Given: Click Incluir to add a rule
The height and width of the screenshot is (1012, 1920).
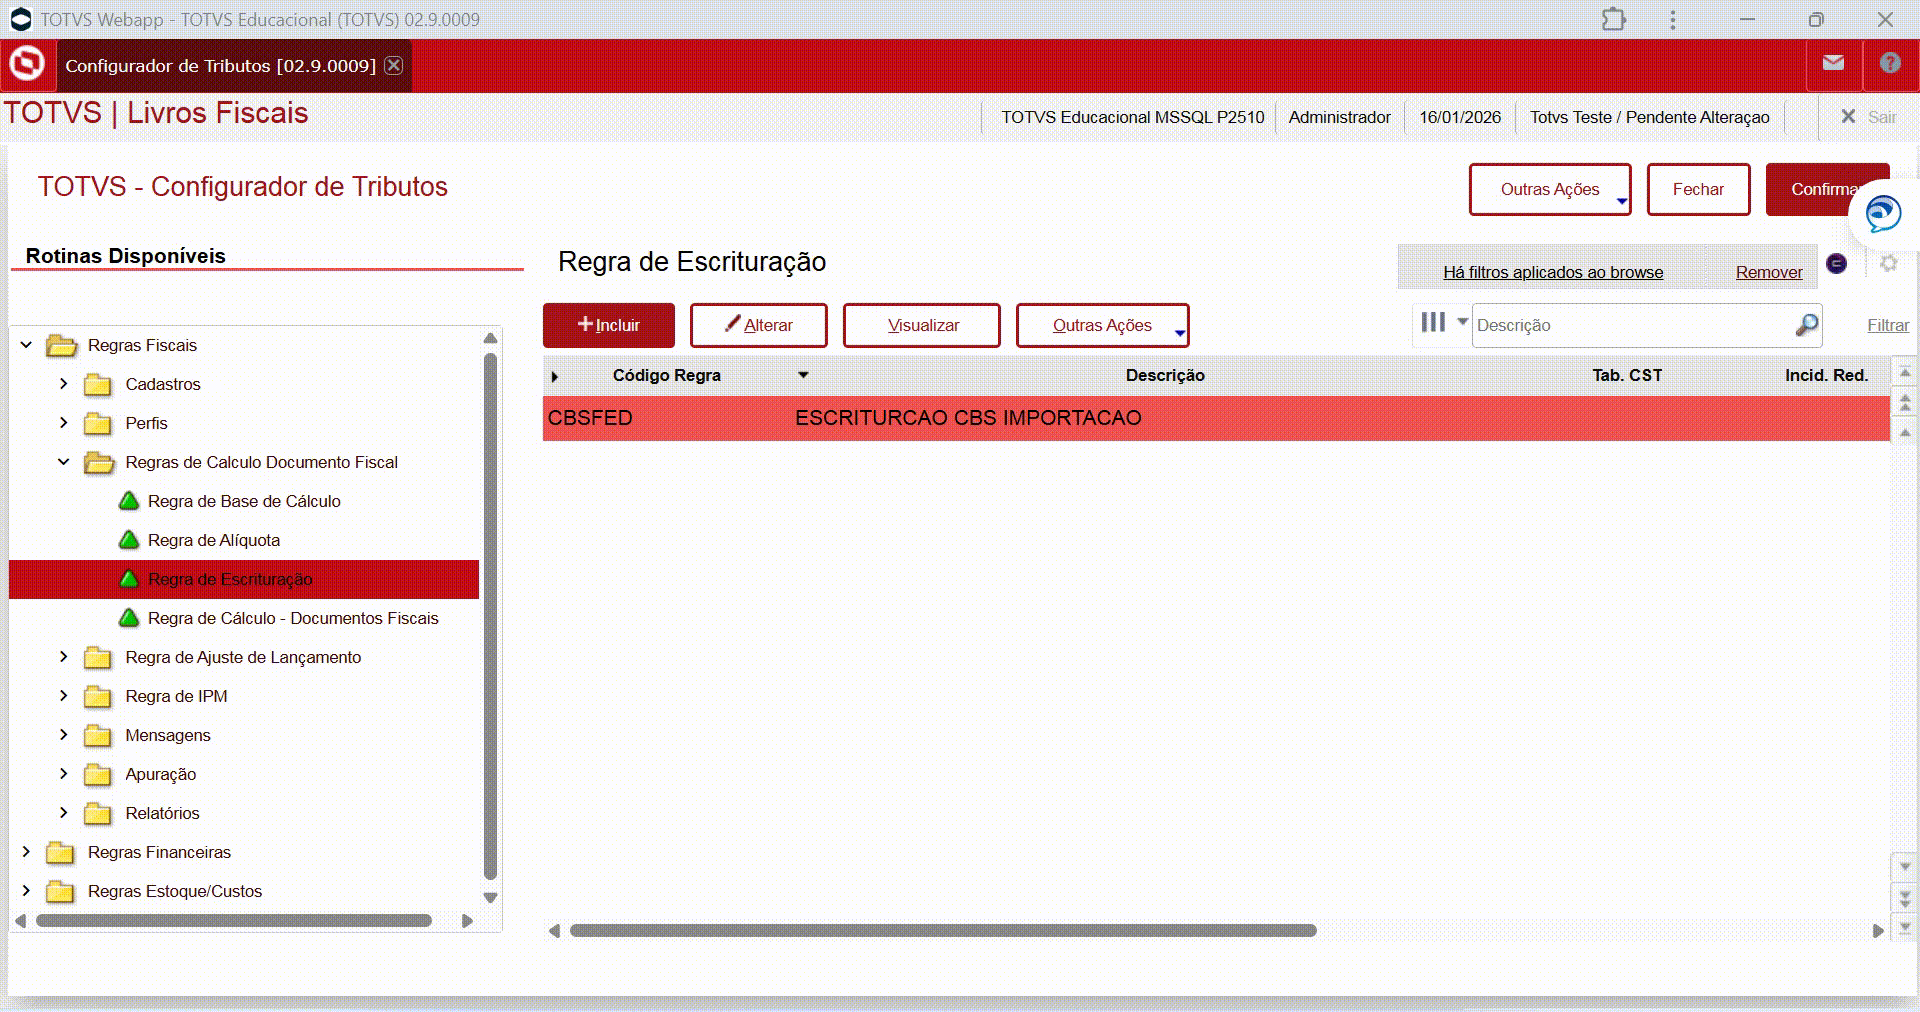Looking at the screenshot, I should (x=609, y=325).
